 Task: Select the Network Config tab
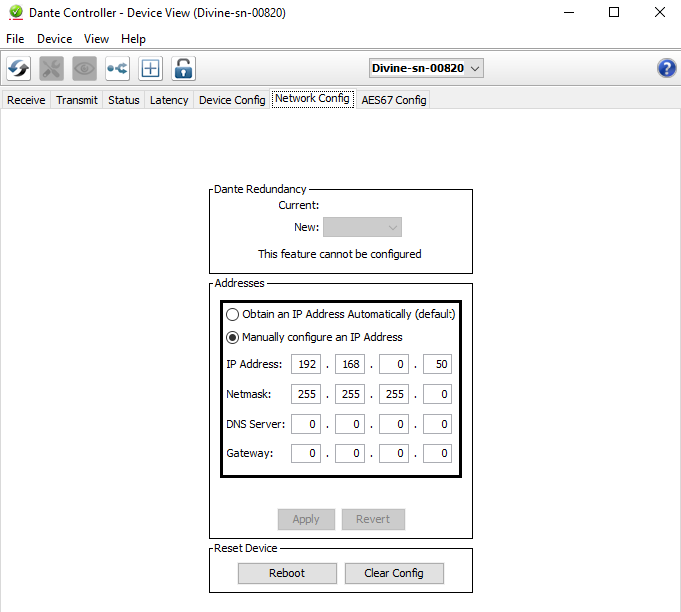pyautogui.click(x=312, y=99)
